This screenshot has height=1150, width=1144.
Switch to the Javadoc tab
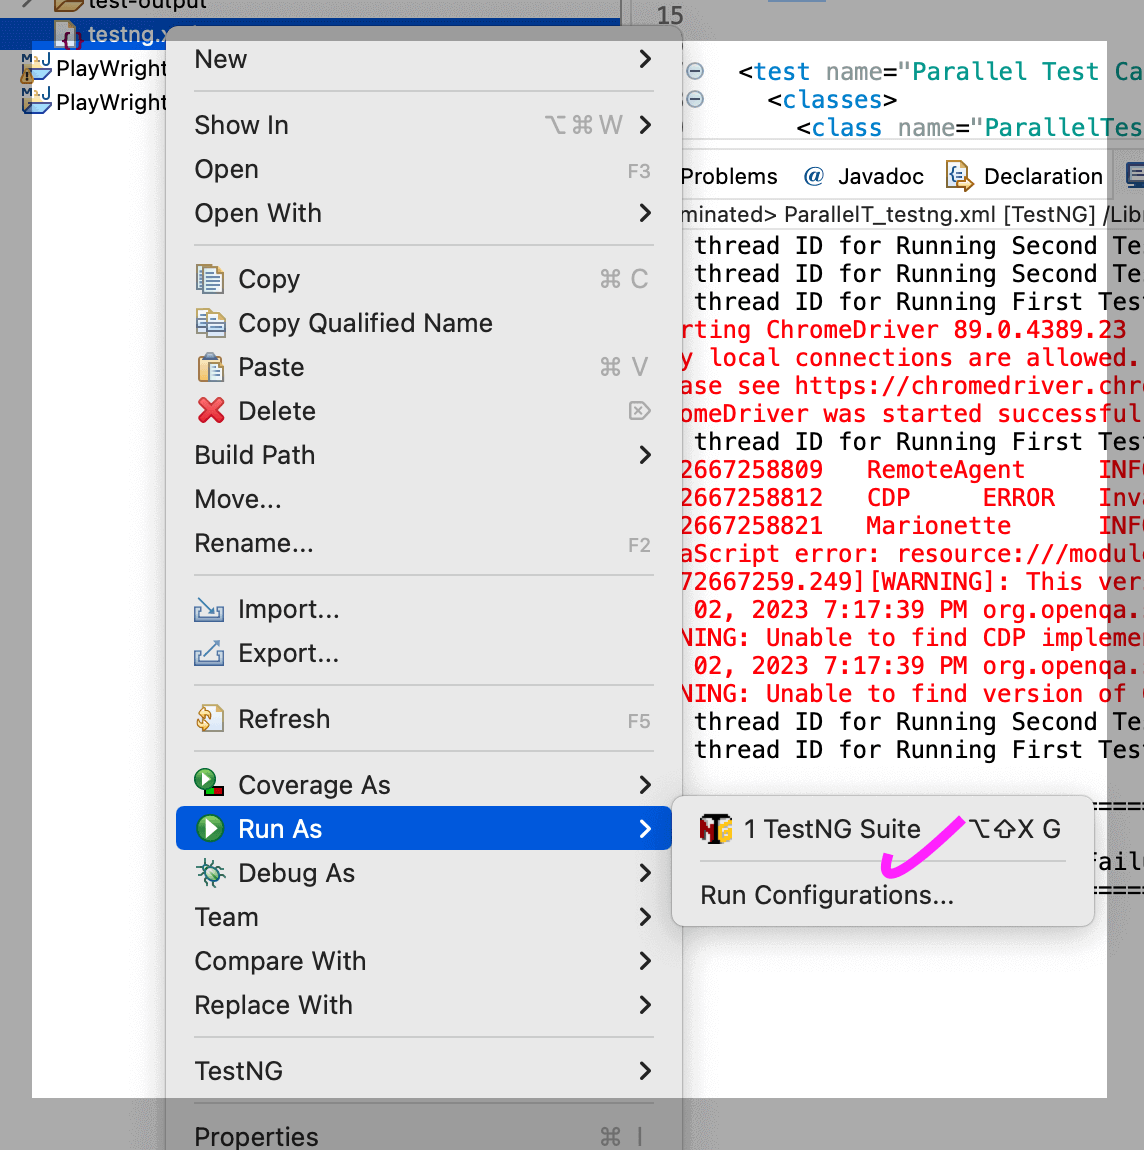pyautogui.click(x=864, y=177)
